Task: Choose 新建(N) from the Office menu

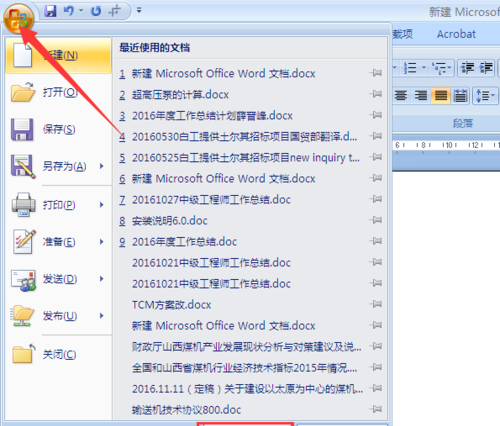Action: tap(59, 55)
